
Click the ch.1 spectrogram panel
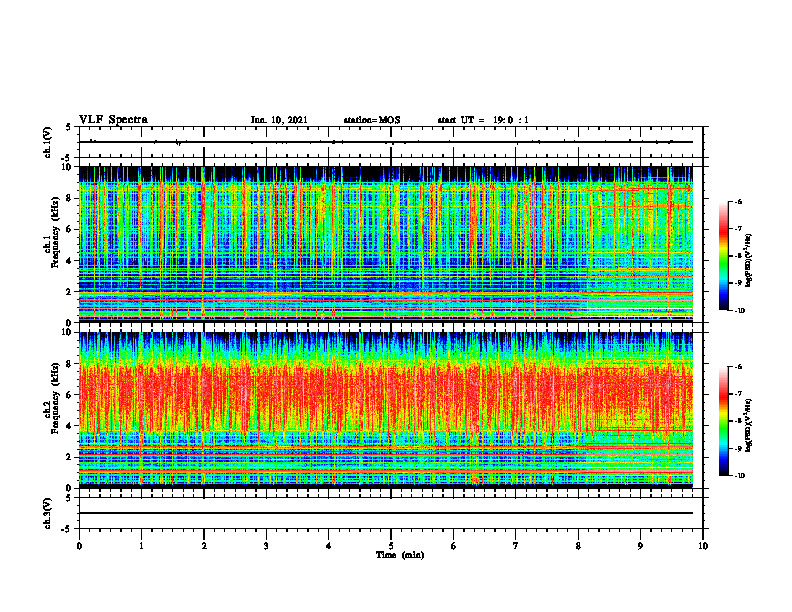[386, 244]
